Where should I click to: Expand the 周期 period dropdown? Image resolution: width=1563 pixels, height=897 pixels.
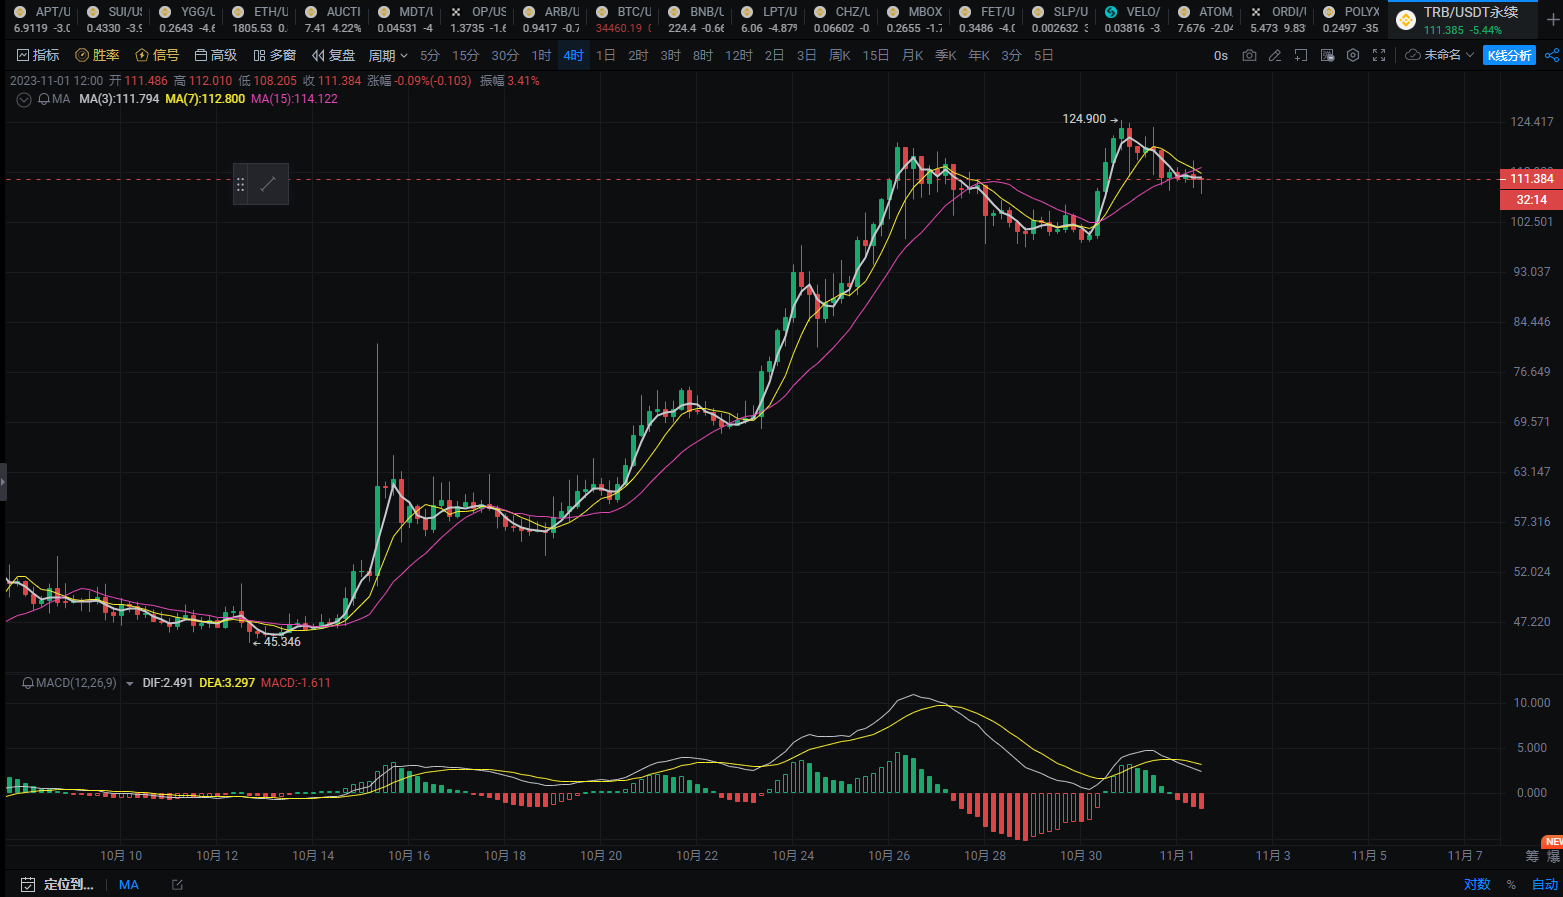[x=388, y=55]
